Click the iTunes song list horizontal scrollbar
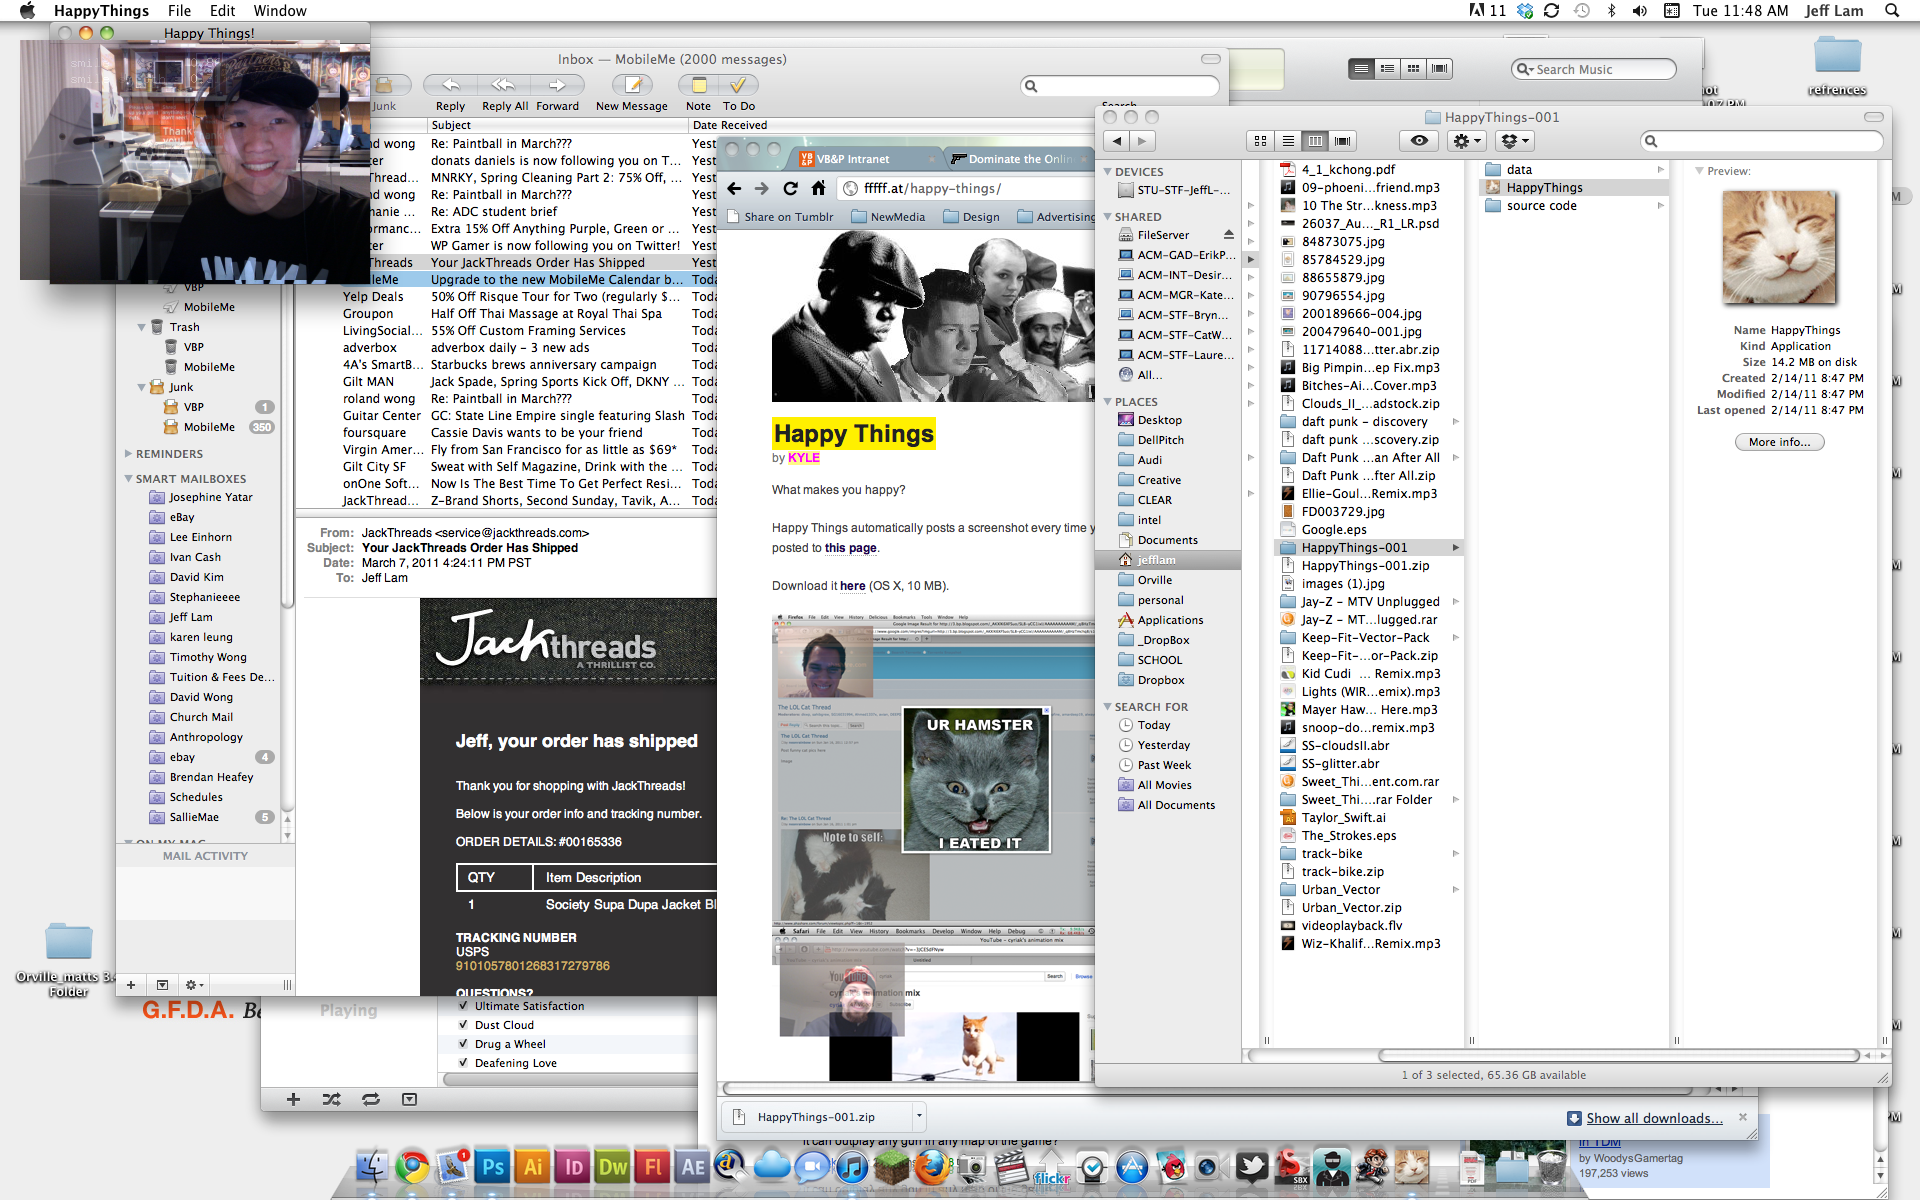The height and width of the screenshot is (1200, 1920). (x=570, y=1080)
